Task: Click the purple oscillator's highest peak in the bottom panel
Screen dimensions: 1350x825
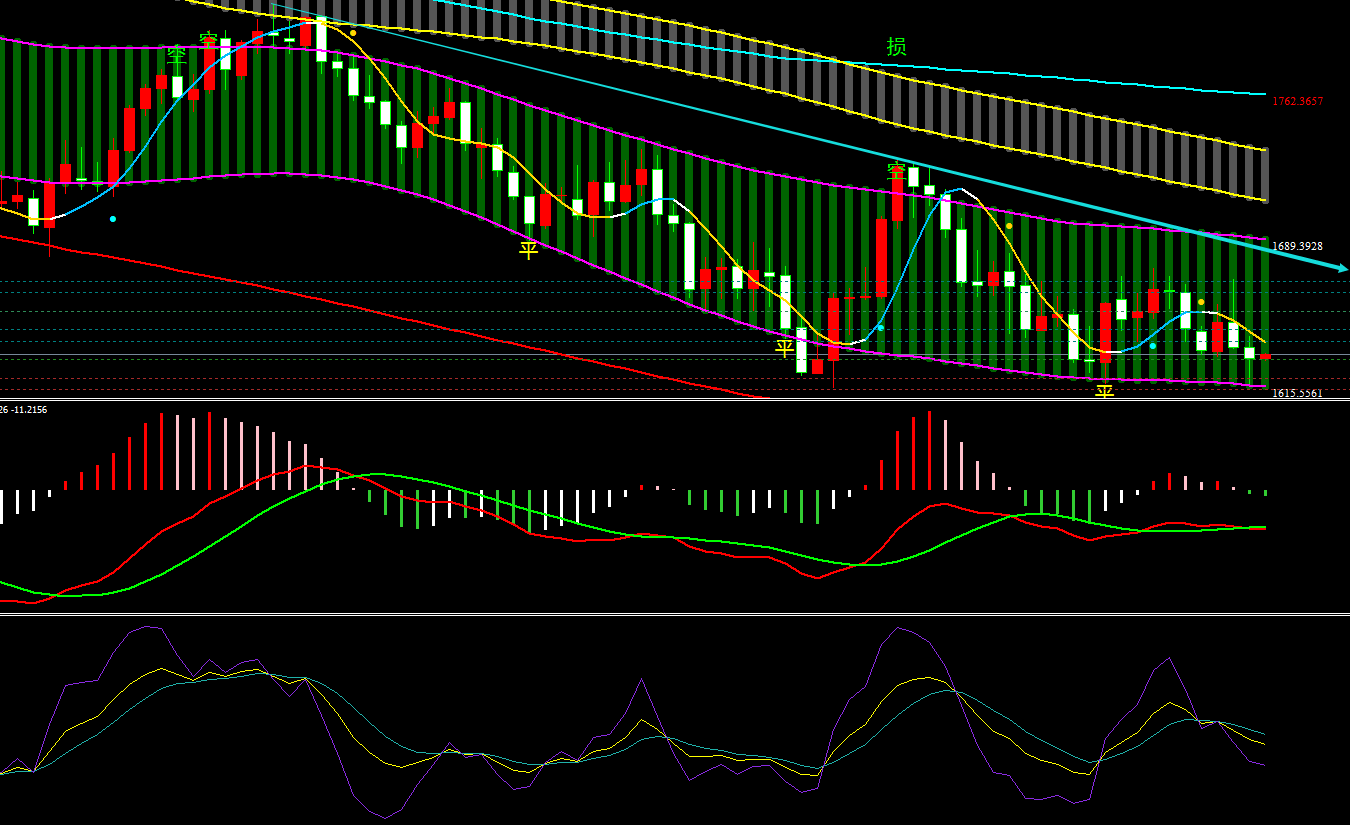Action: tap(148, 627)
